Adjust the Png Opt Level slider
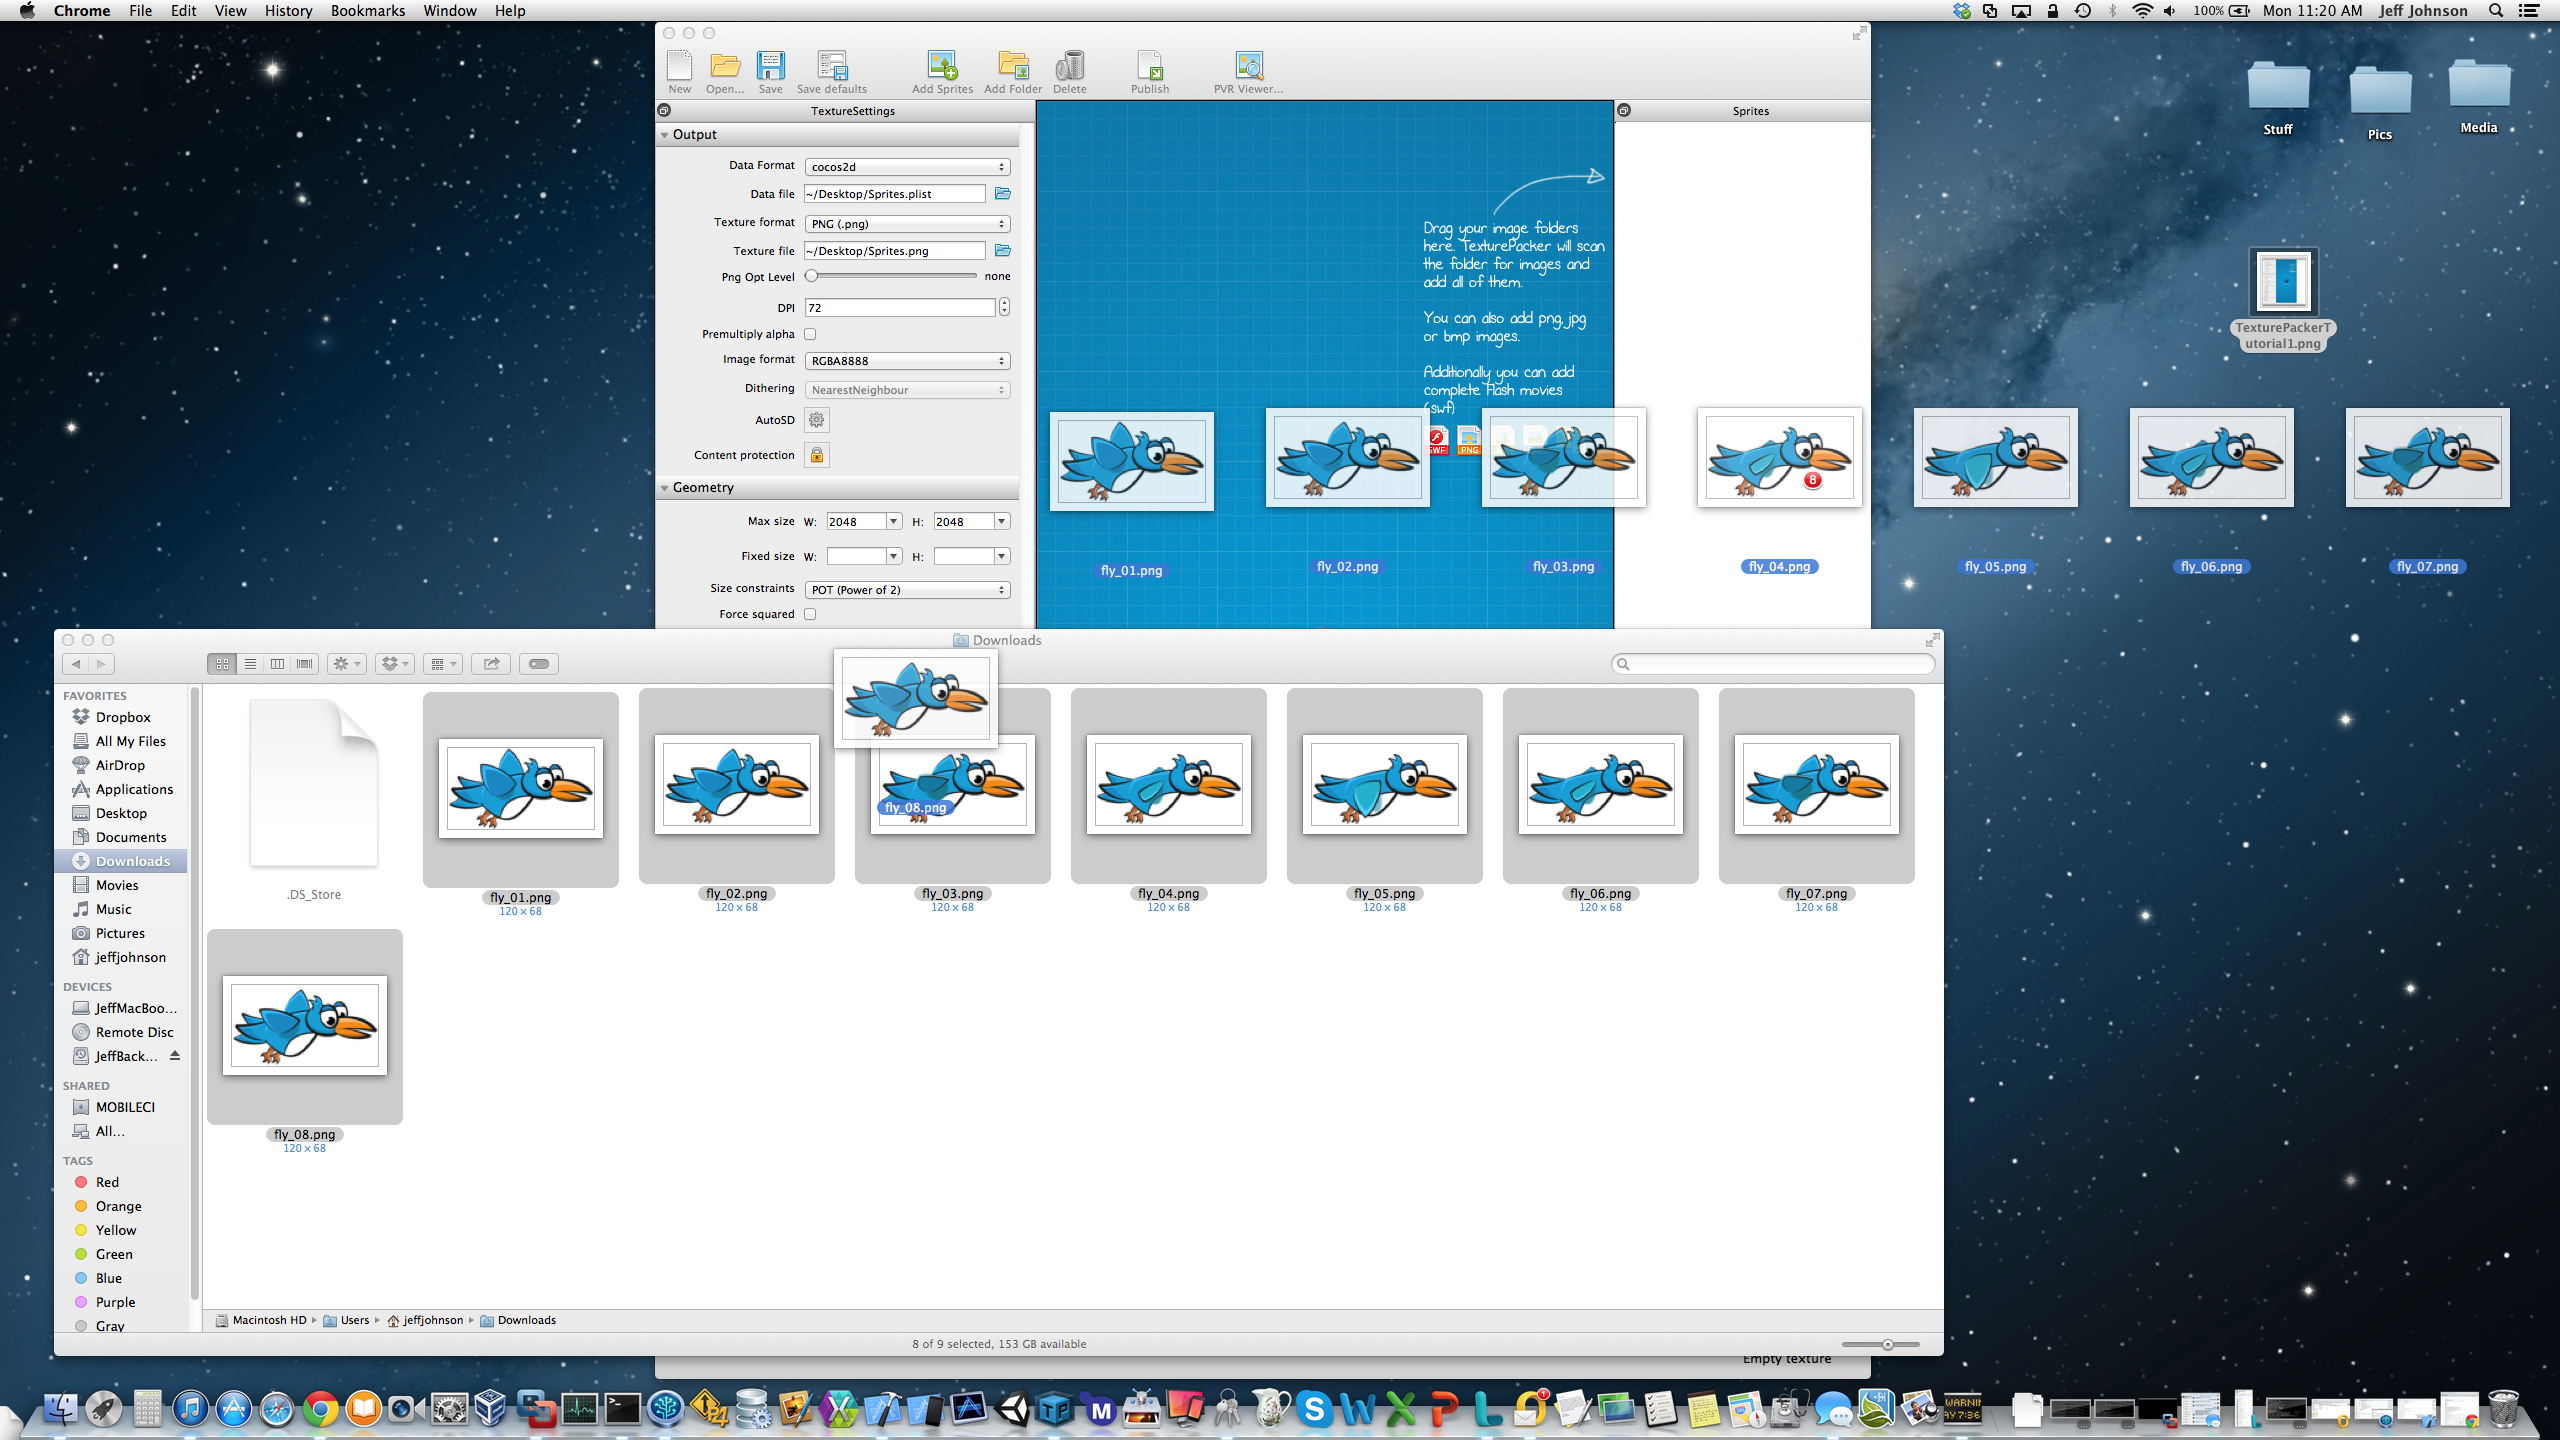The image size is (2560, 1440). pyautogui.click(x=812, y=276)
